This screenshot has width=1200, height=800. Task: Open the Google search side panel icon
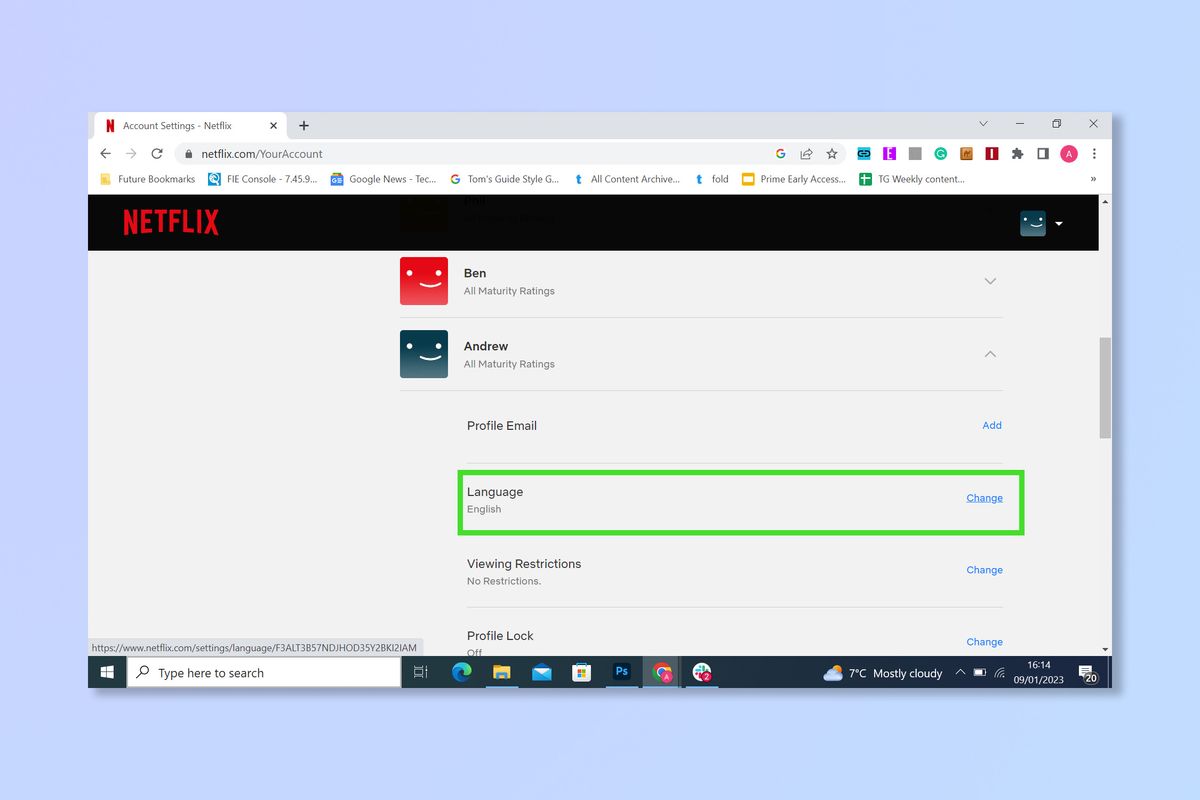(781, 153)
